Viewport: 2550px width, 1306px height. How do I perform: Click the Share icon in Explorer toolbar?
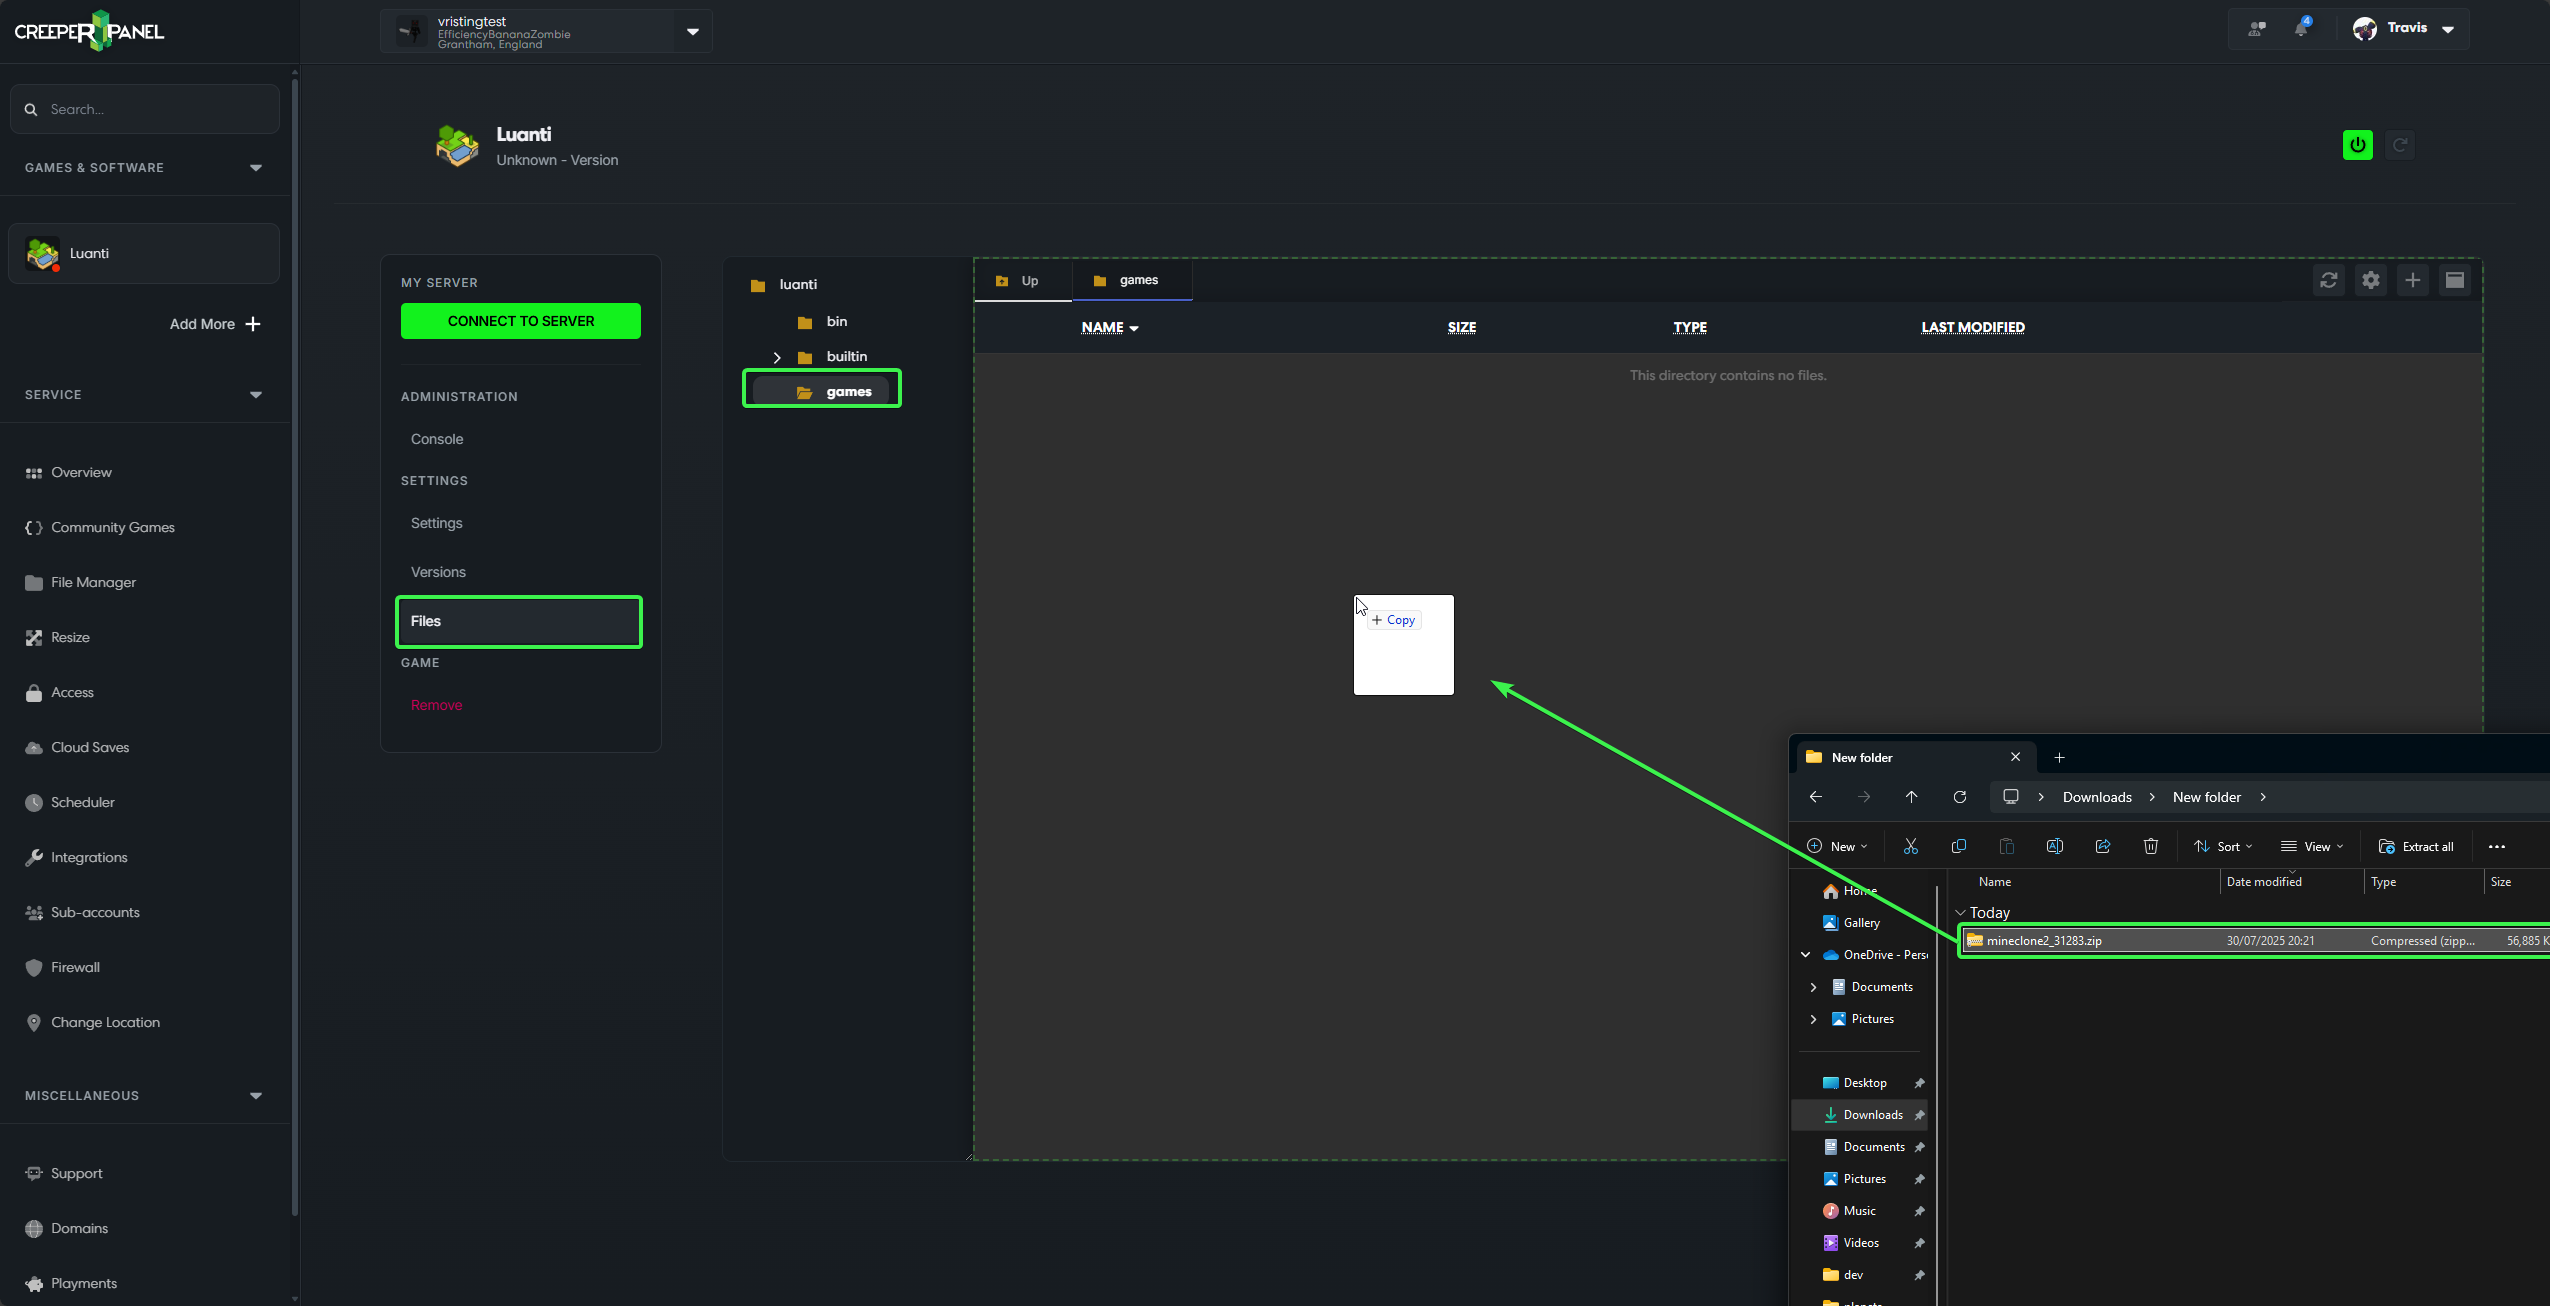coord(2102,846)
